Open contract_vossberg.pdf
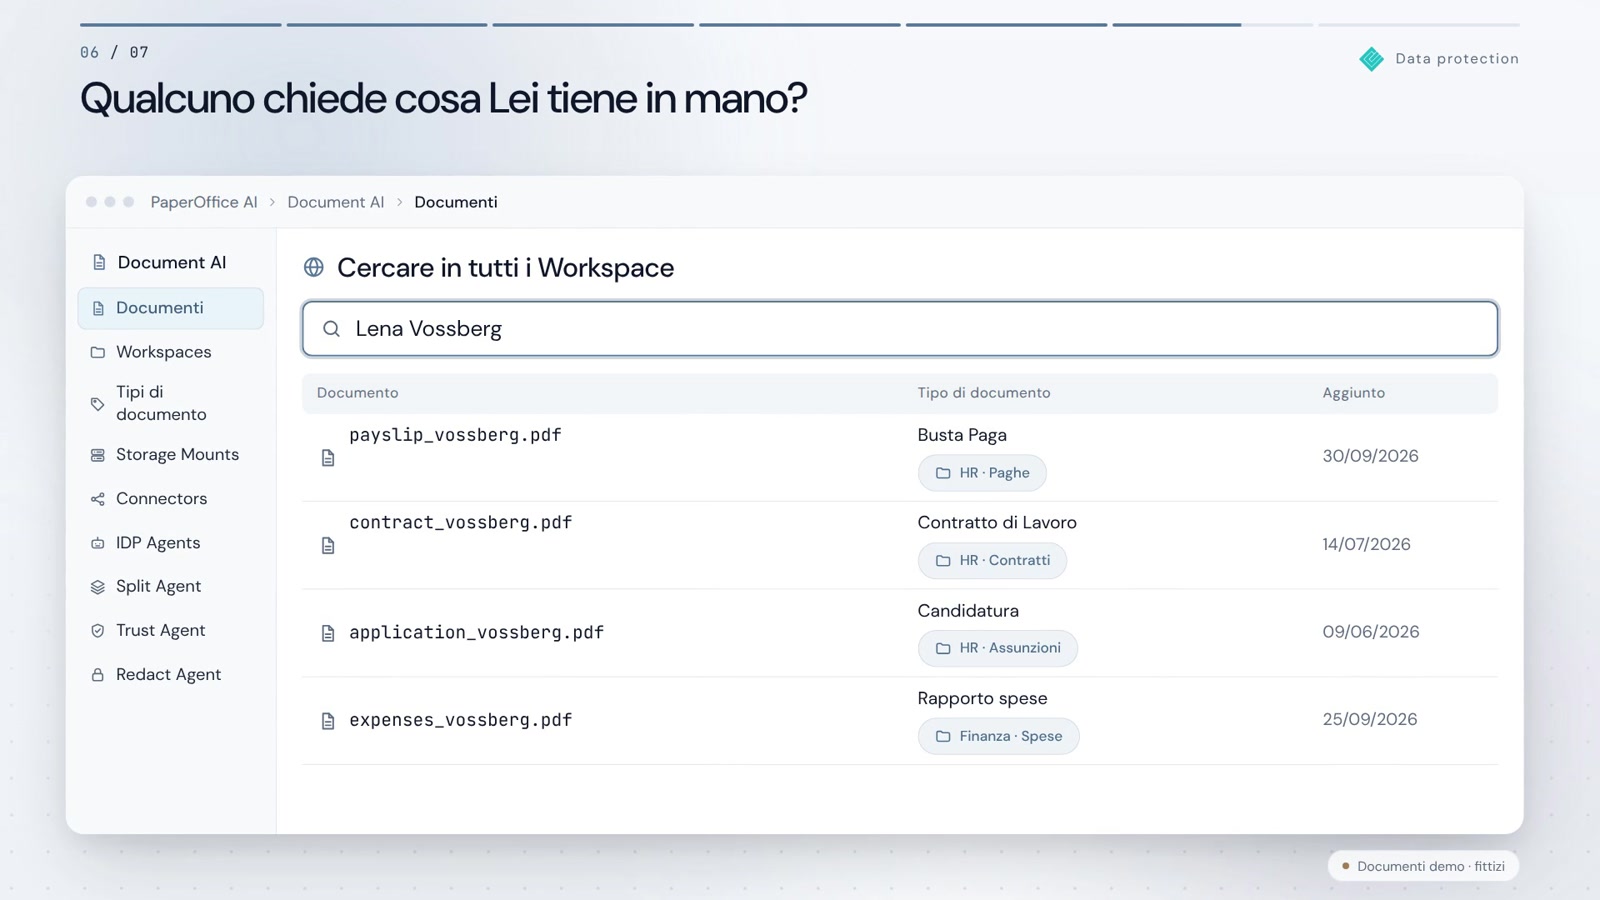The height and width of the screenshot is (900, 1600). coord(461,523)
